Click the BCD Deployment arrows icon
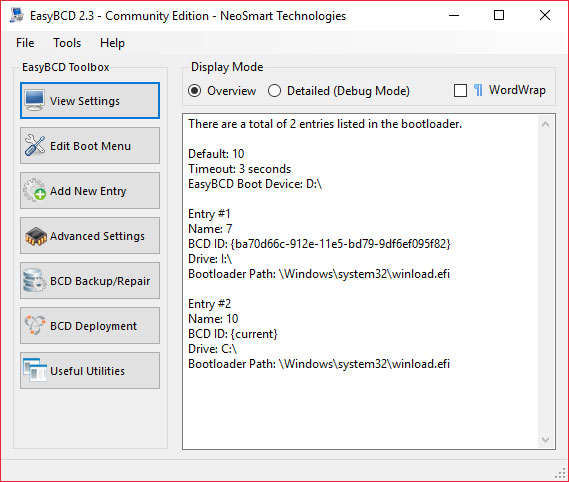The image size is (569, 482). [x=35, y=325]
